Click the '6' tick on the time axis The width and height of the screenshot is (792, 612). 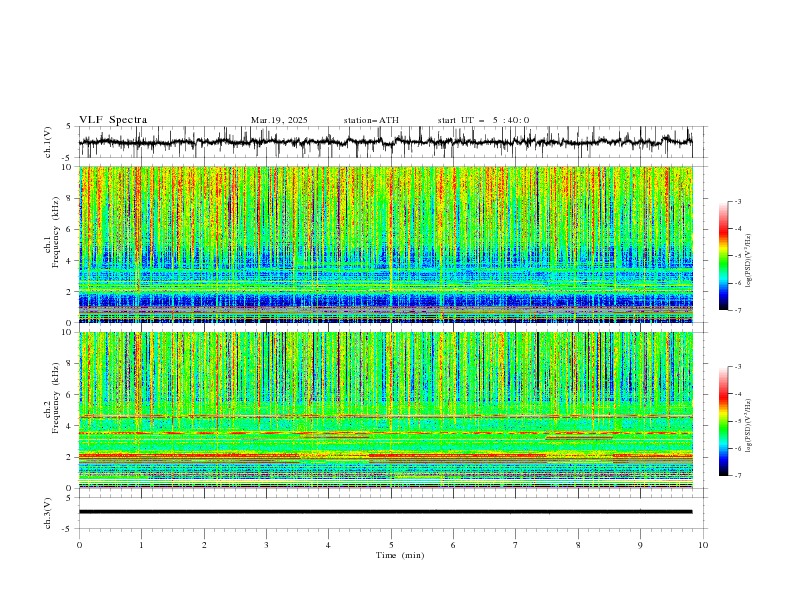[x=453, y=545]
